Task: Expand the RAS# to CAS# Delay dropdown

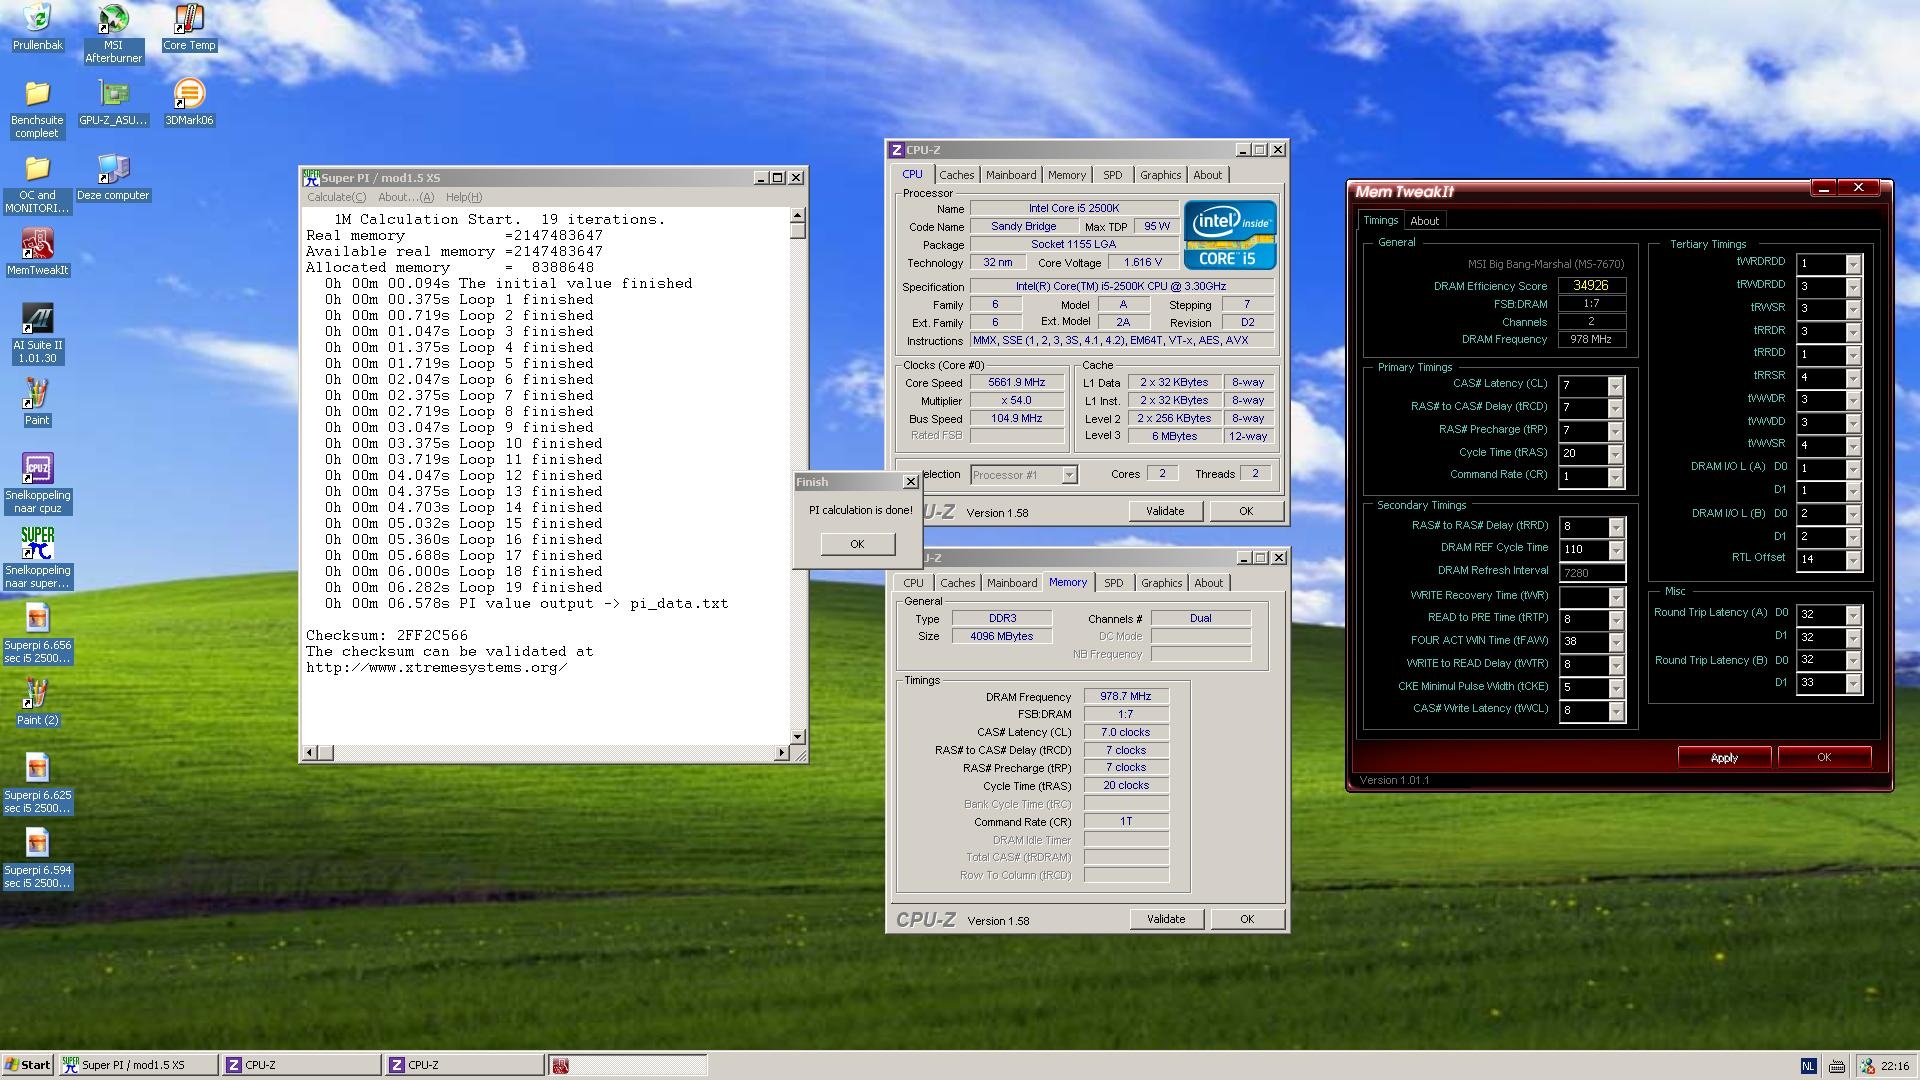Action: click(x=1615, y=408)
